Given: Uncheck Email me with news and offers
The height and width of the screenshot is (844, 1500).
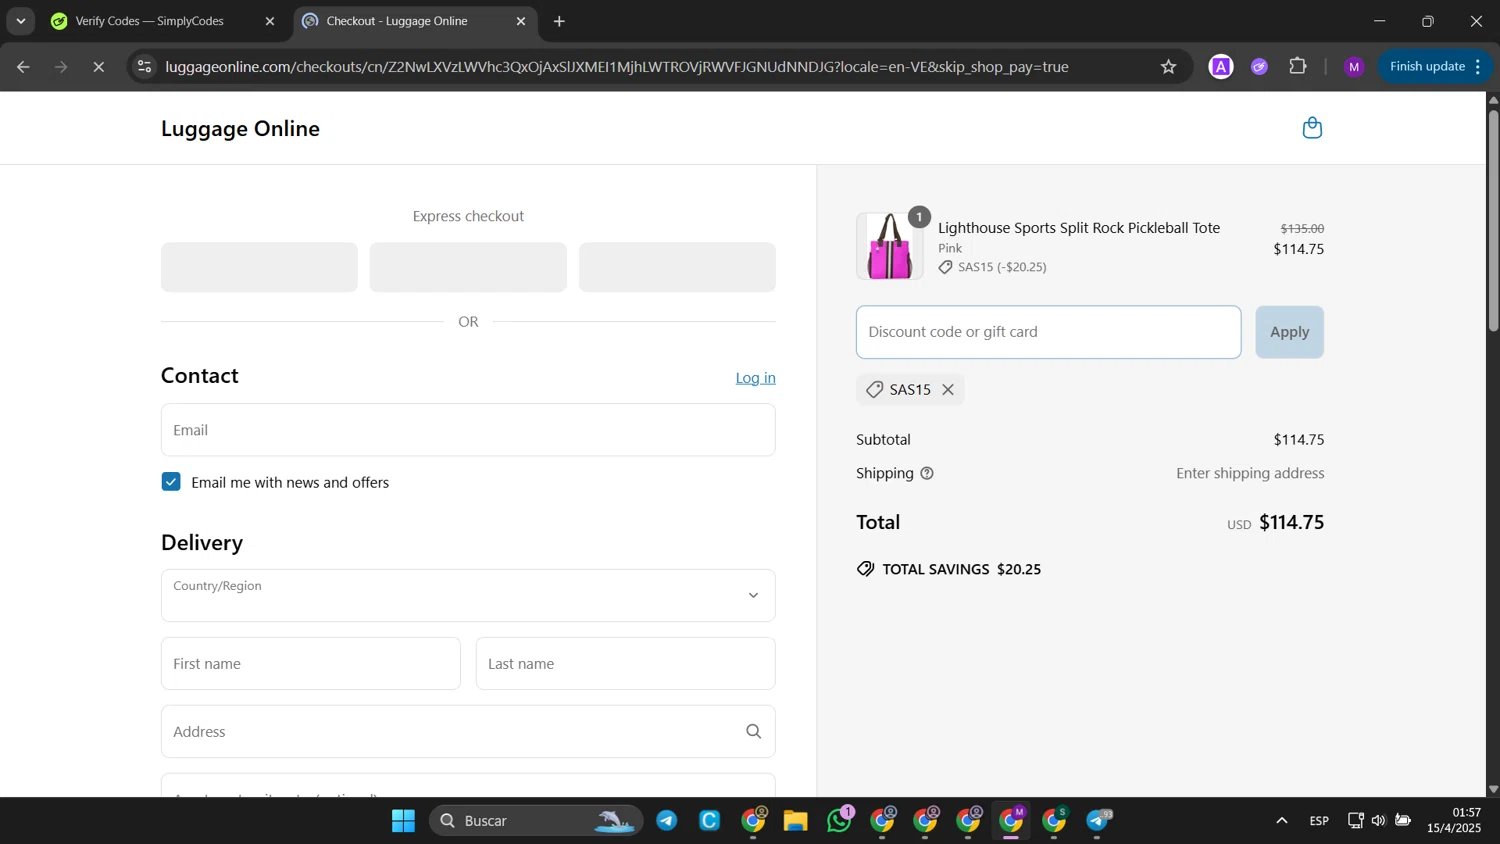Looking at the screenshot, I should 171,482.
